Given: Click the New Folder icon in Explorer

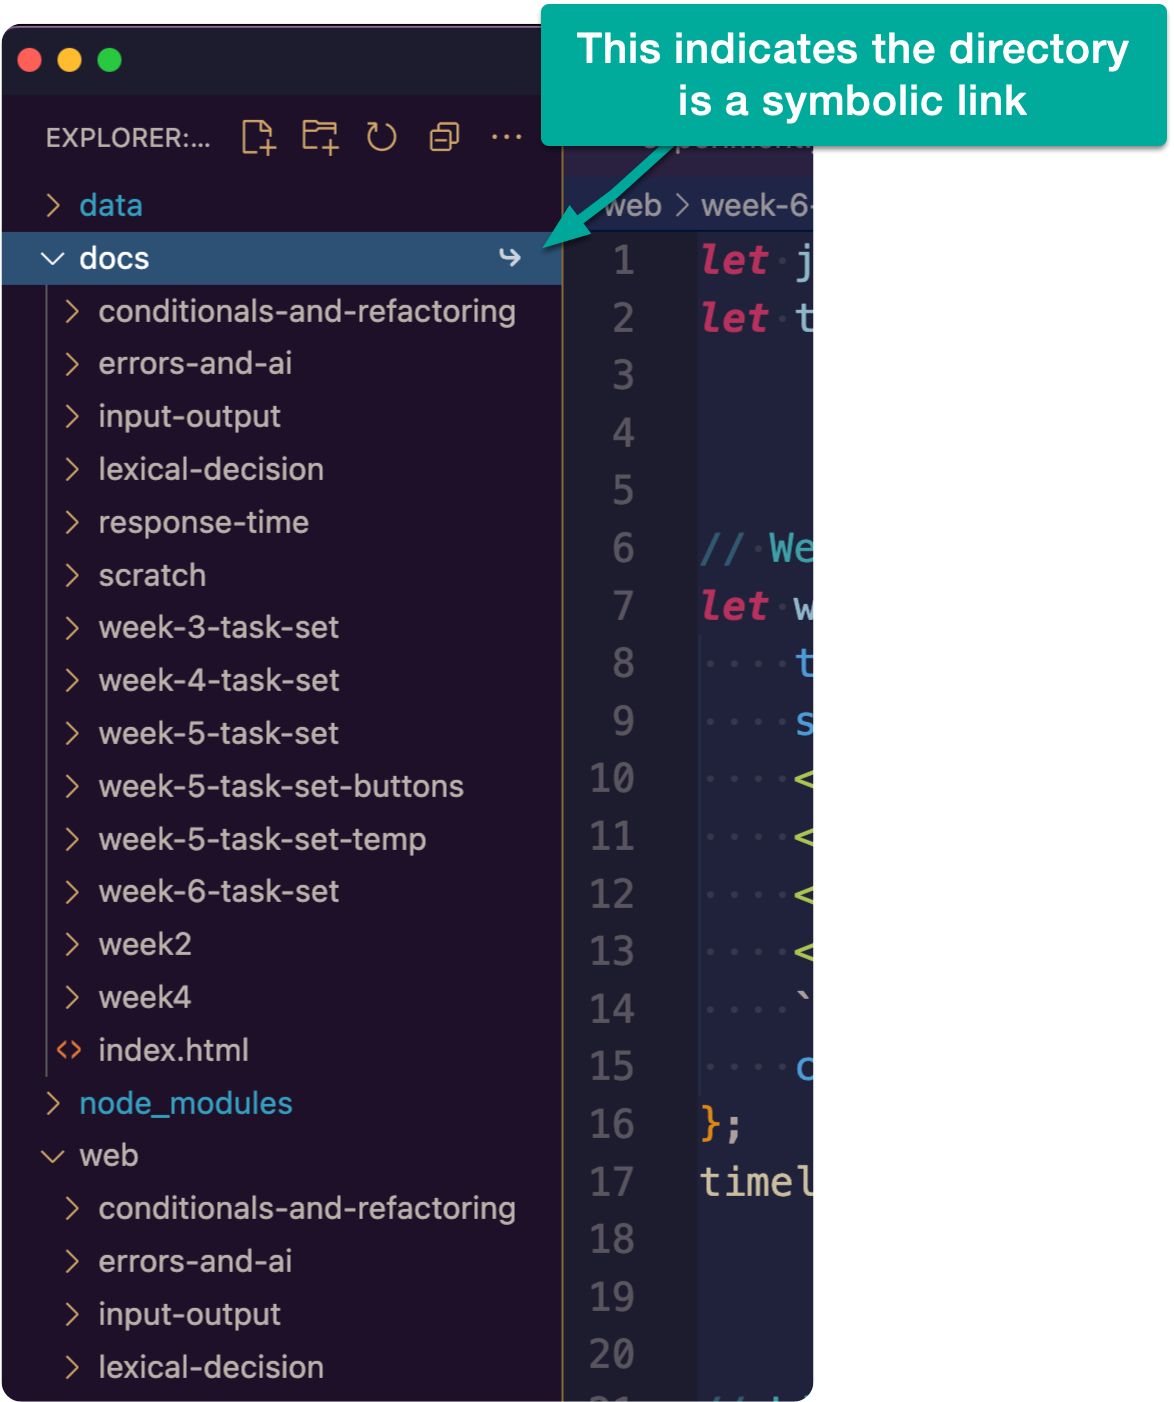Looking at the screenshot, I should coord(320,137).
